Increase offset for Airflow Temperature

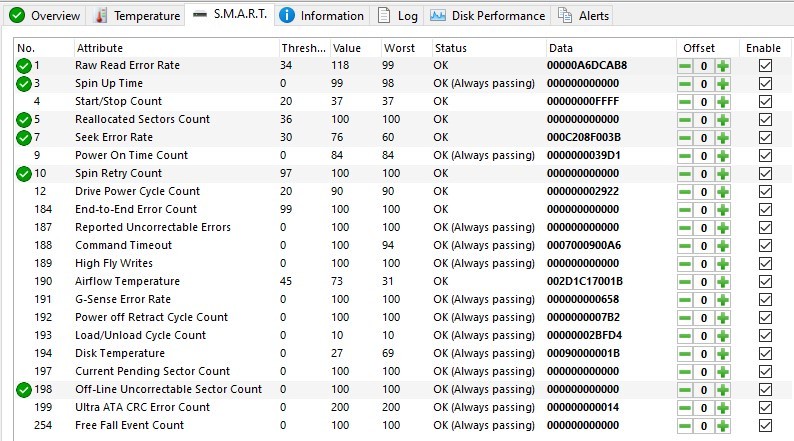pyautogui.click(x=722, y=282)
